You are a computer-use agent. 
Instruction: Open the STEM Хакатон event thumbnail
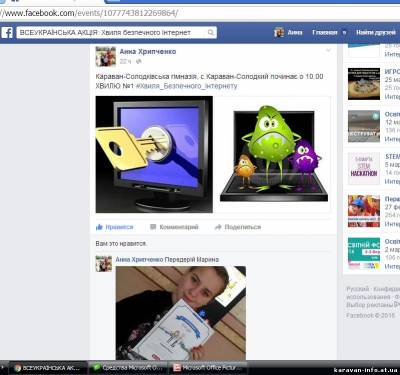click(x=364, y=168)
